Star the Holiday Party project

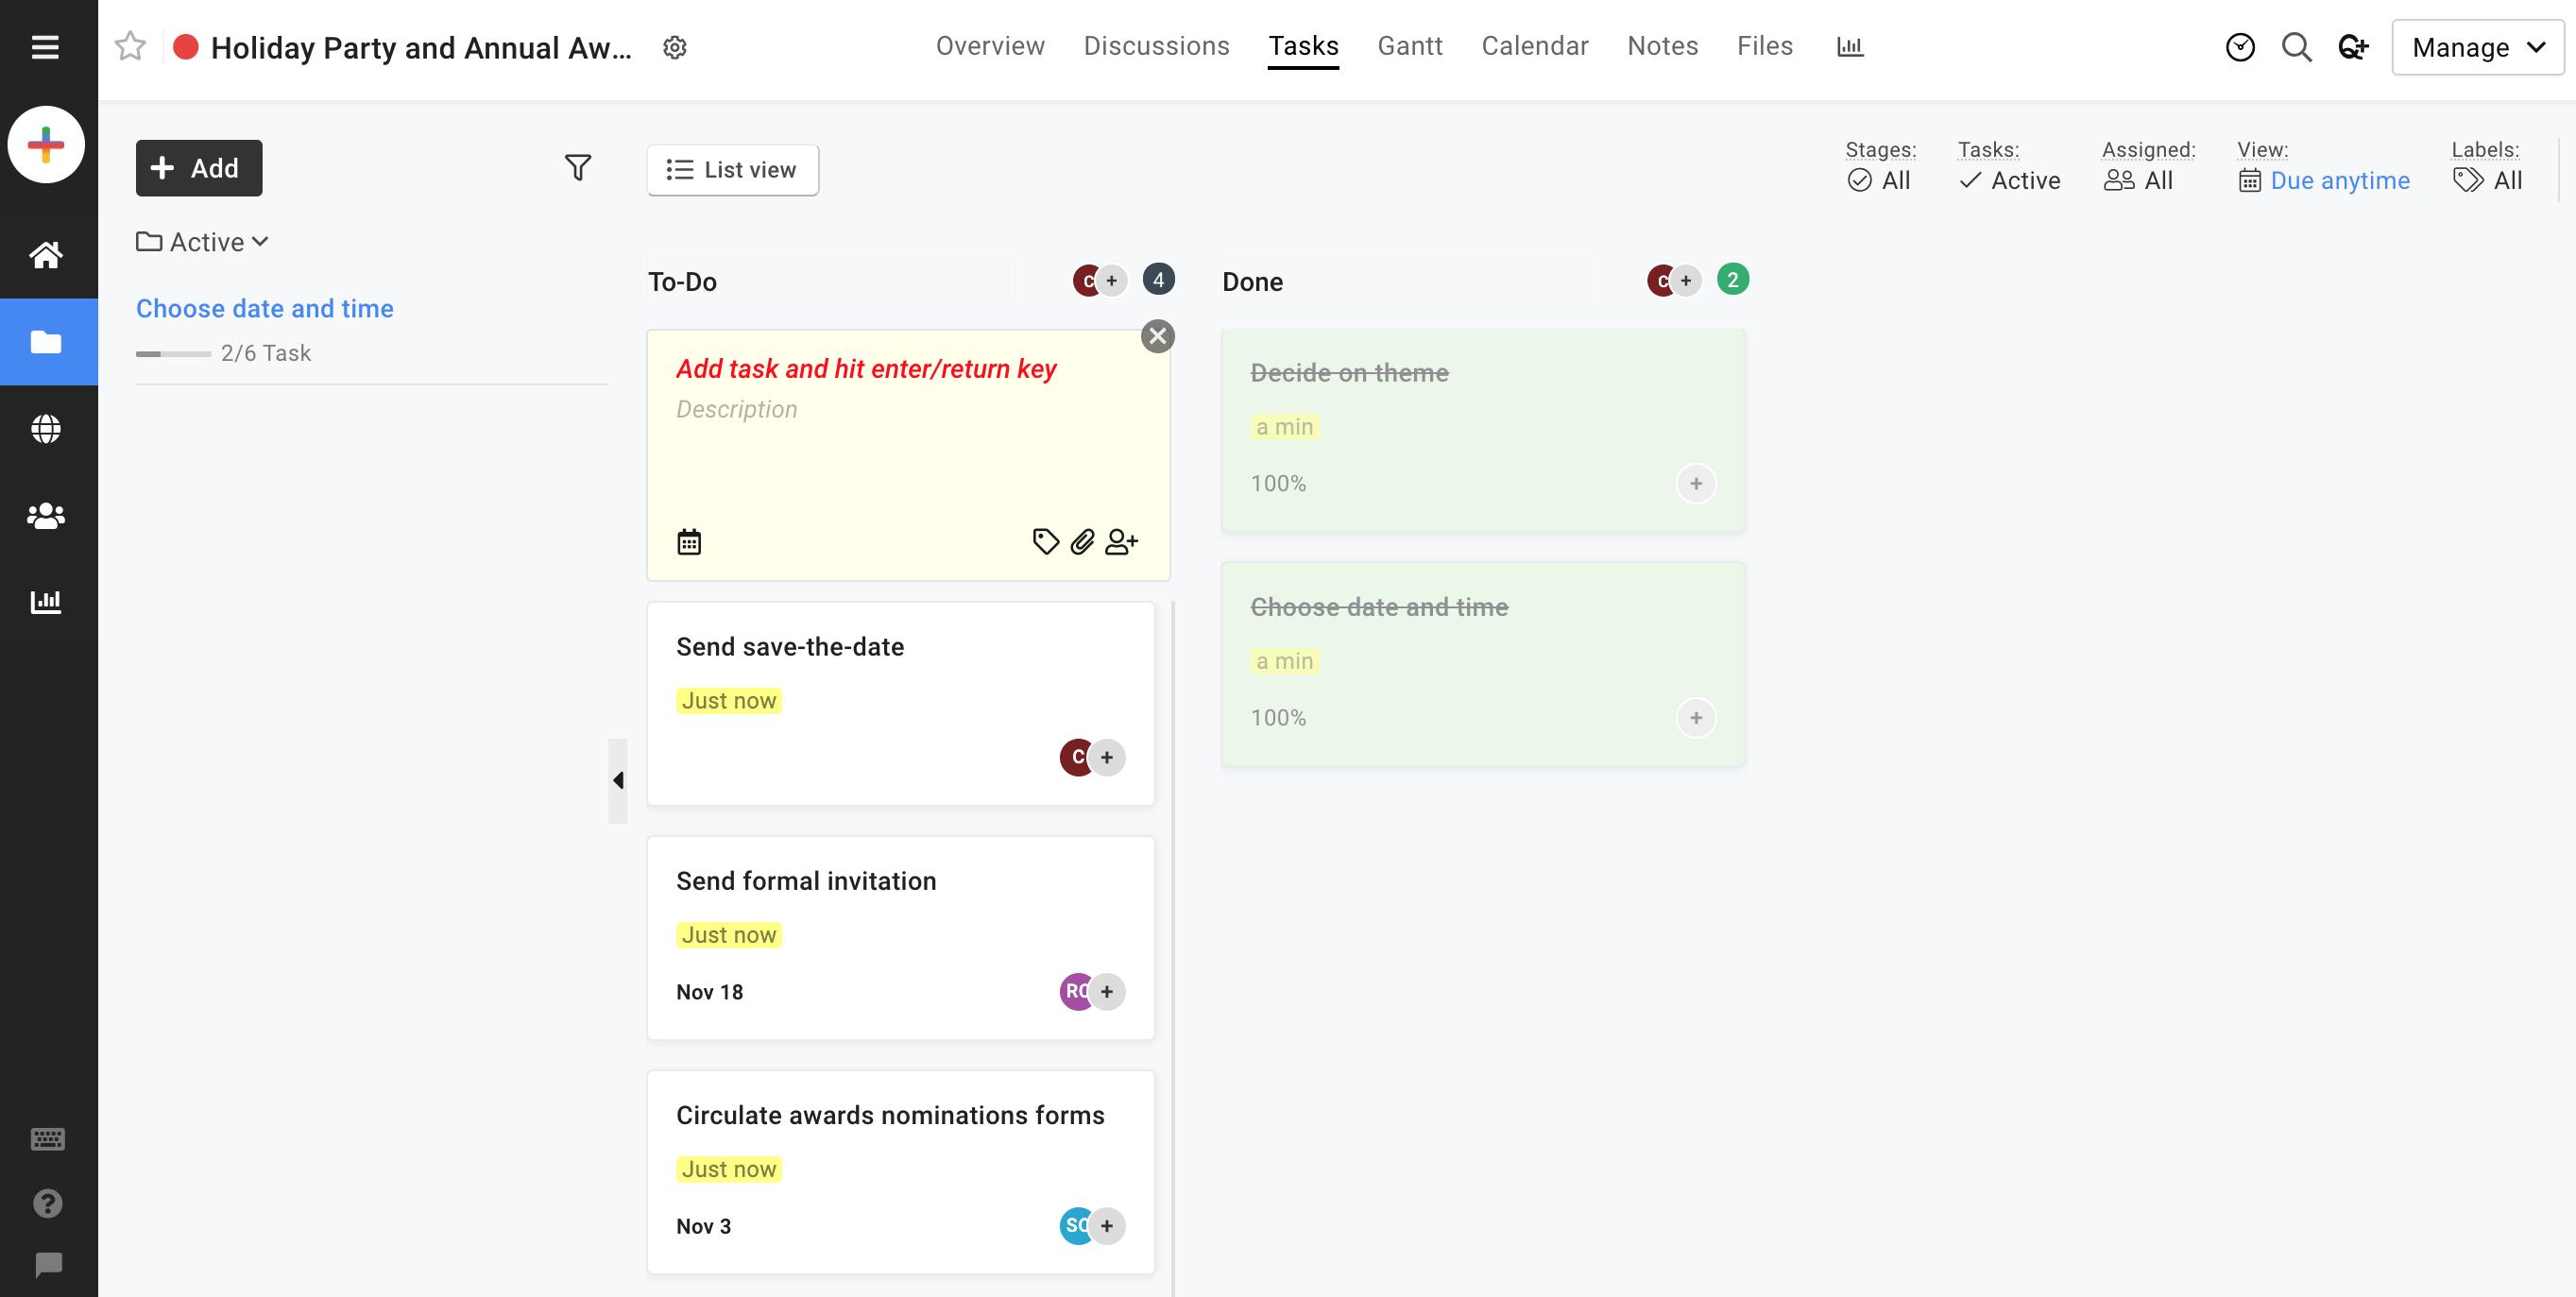point(130,47)
